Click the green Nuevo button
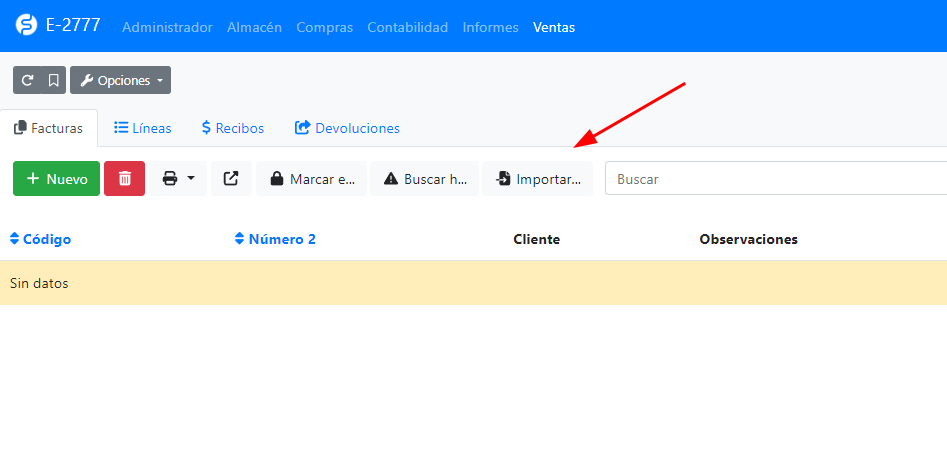947x473 pixels. 56,179
